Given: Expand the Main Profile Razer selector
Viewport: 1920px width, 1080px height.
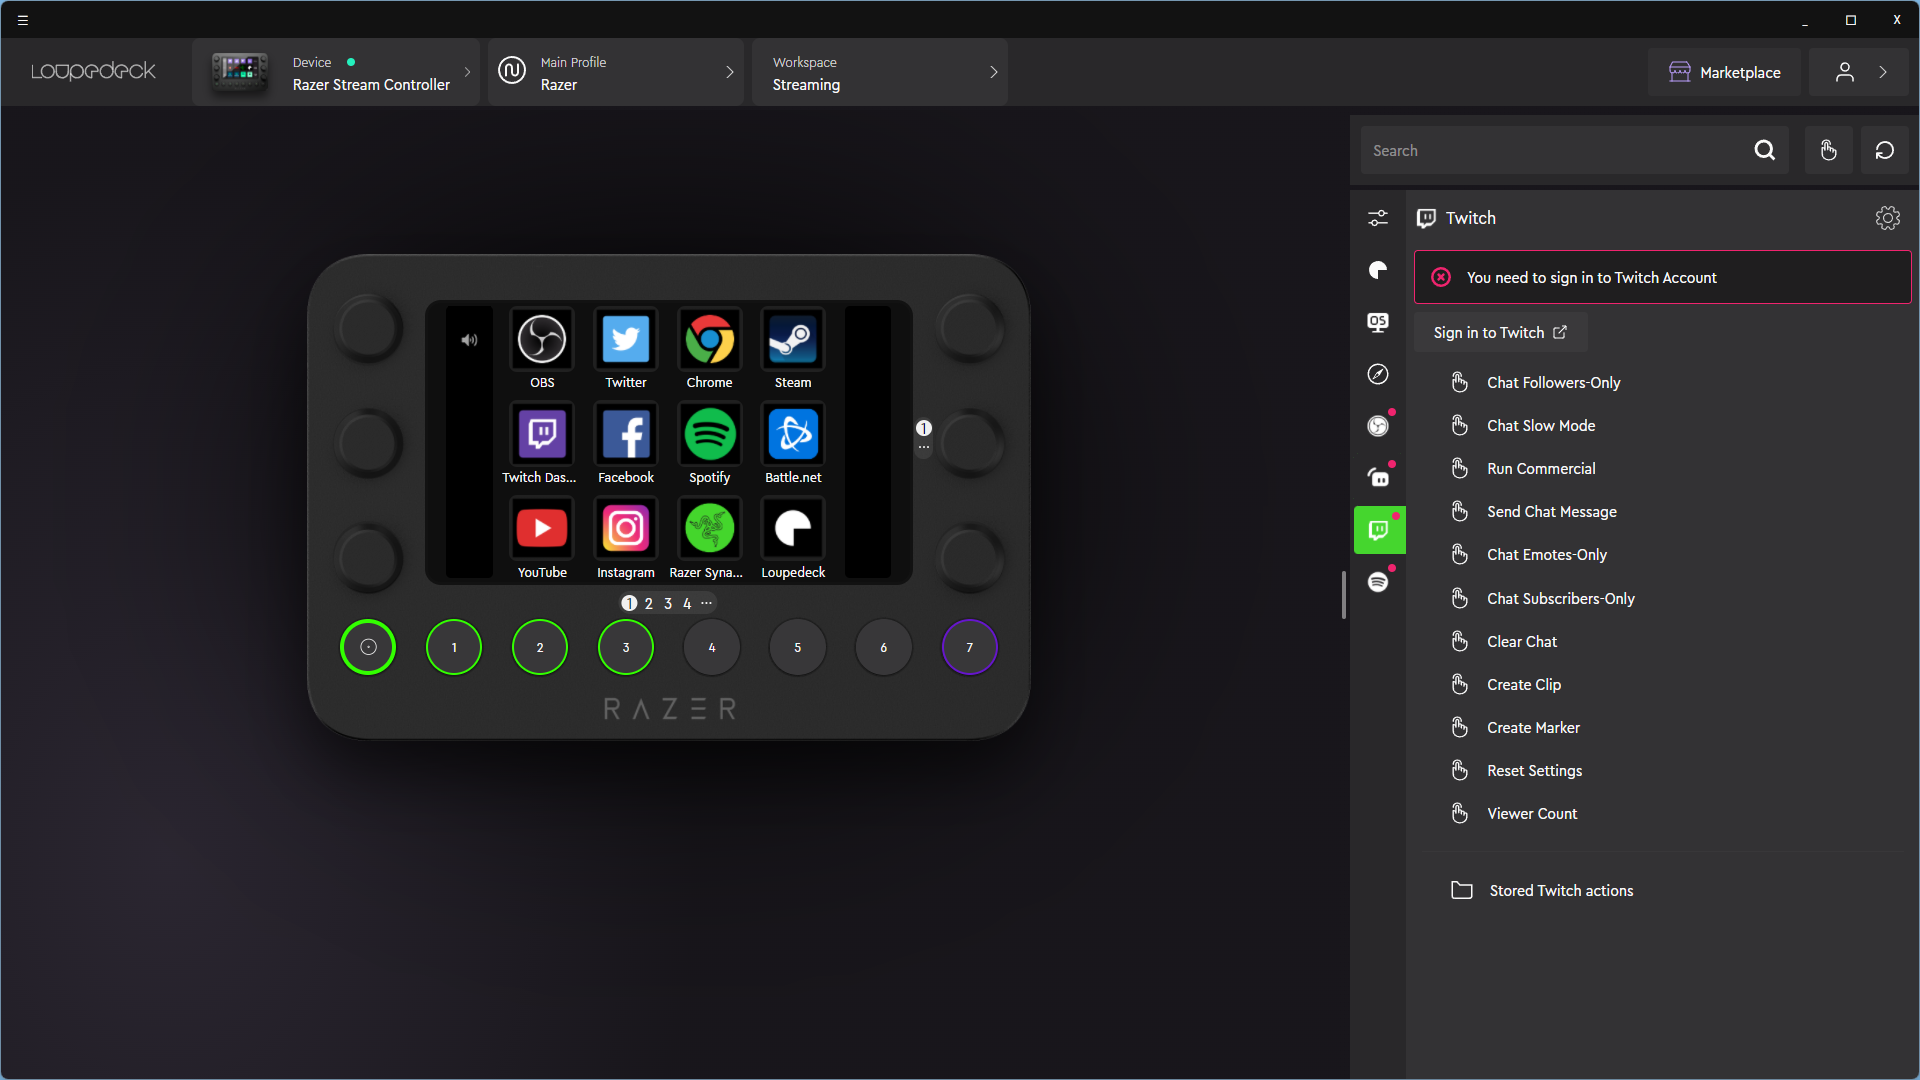Looking at the screenshot, I should coord(616,72).
